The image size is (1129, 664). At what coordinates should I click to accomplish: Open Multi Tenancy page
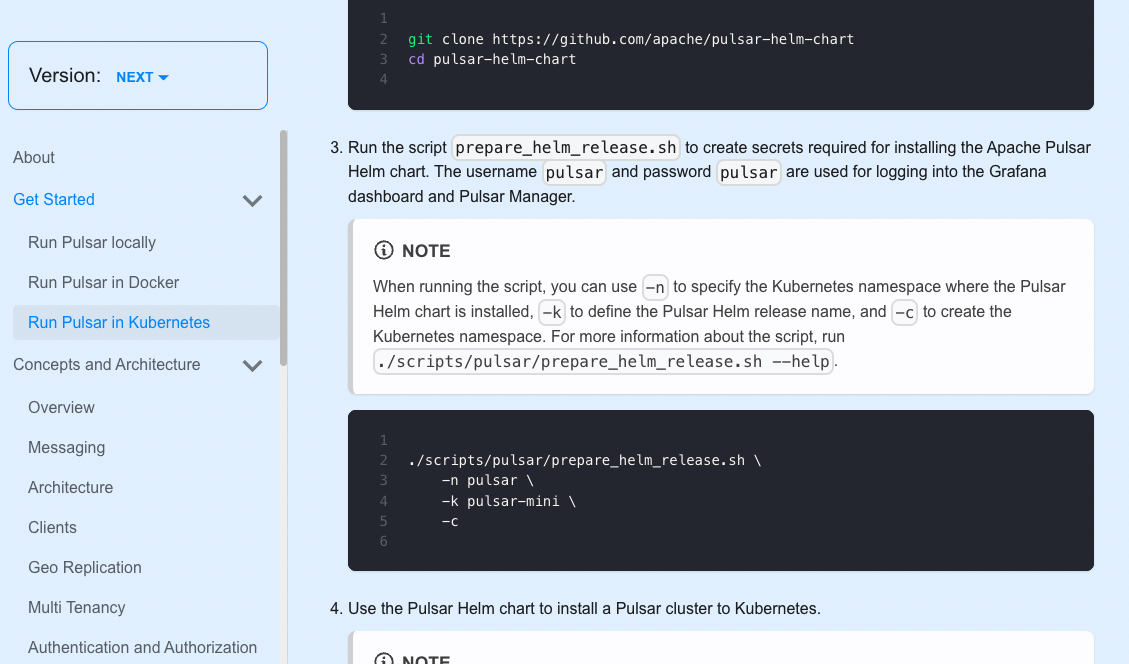tap(76, 608)
